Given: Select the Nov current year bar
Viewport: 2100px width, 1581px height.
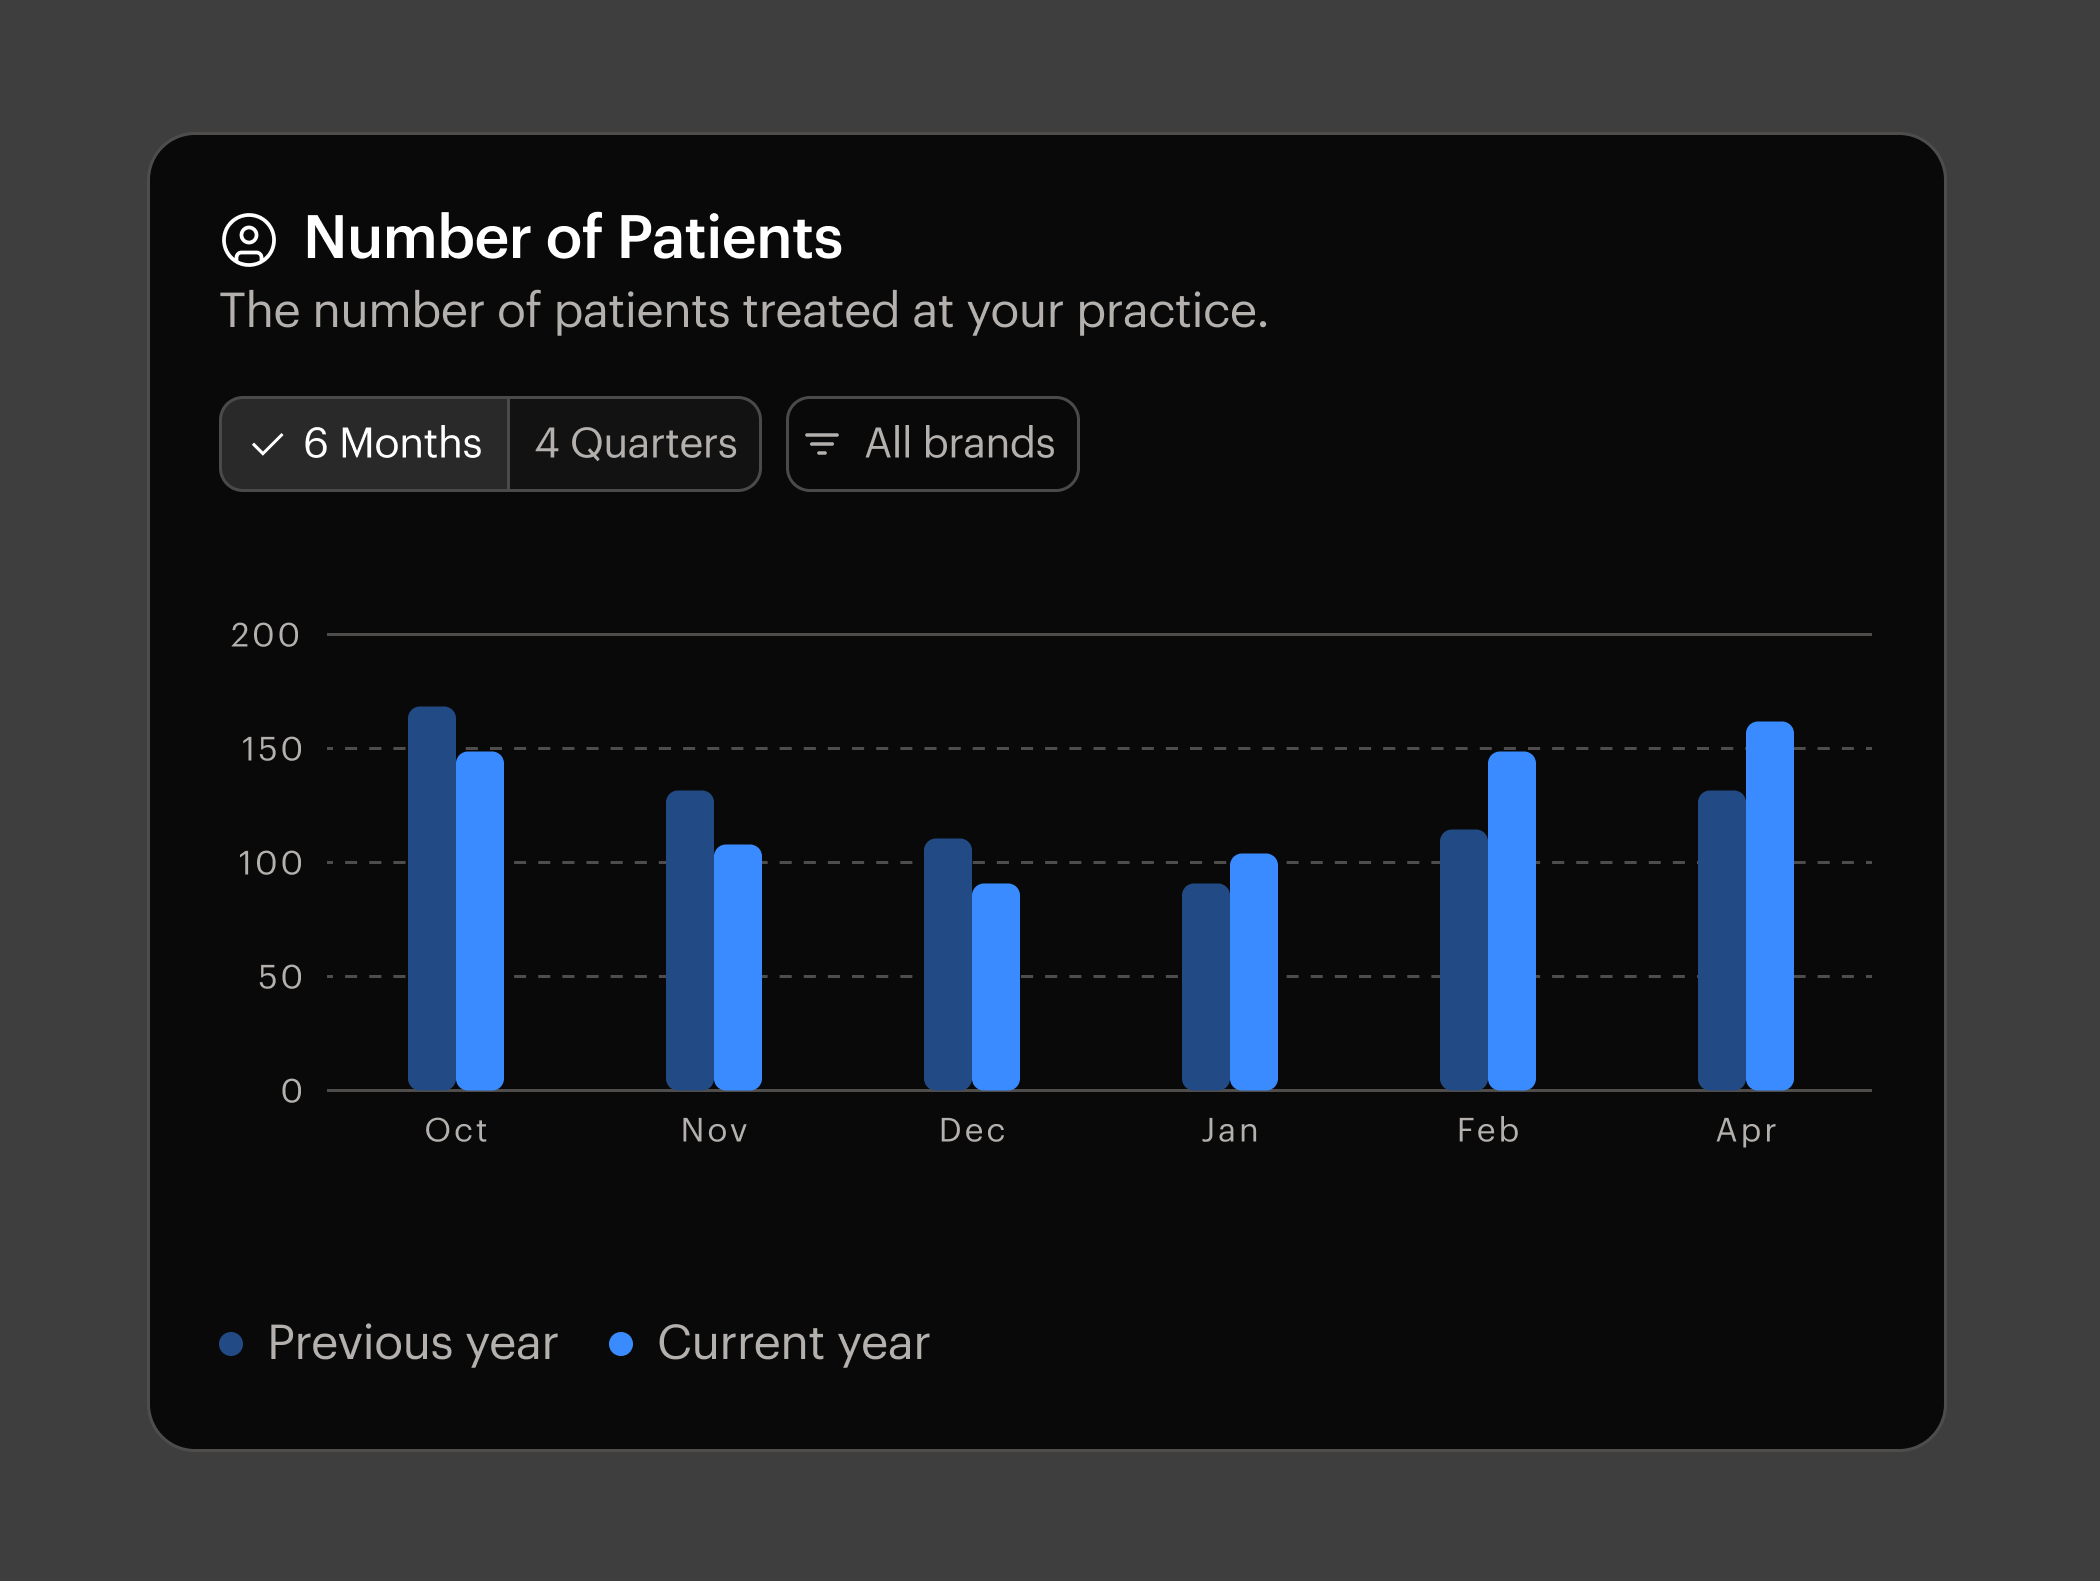Looking at the screenshot, I should point(738,967).
